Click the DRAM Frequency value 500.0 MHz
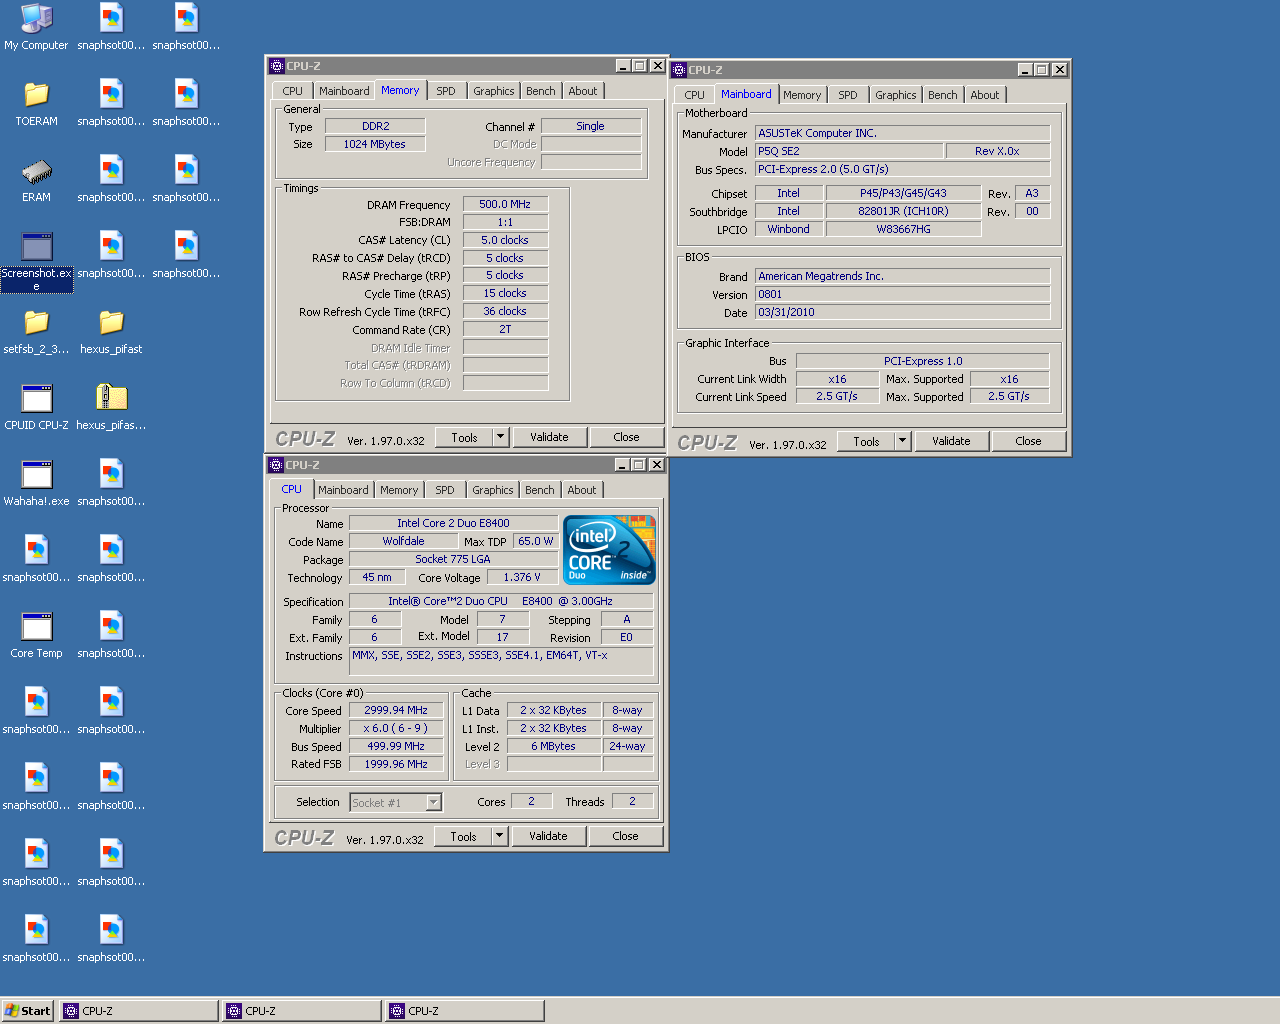Image resolution: width=1280 pixels, height=1024 pixels. (x=505, y=204)
